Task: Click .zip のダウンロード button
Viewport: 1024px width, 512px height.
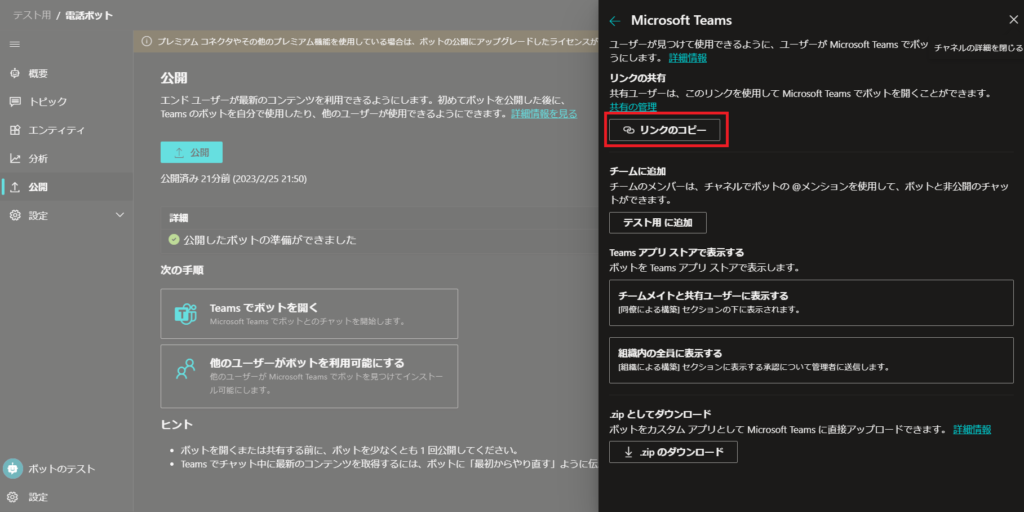Action: (x=673, y=452)
